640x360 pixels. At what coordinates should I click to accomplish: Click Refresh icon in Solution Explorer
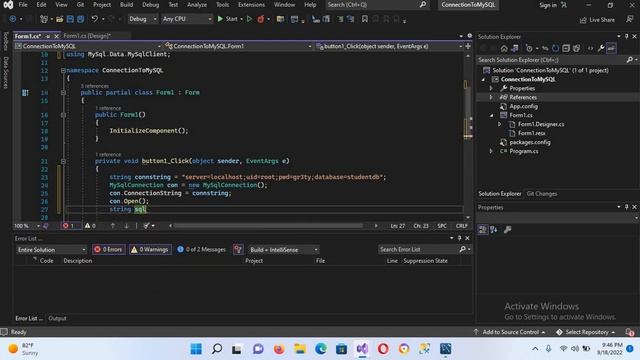(x=555, y=49)
